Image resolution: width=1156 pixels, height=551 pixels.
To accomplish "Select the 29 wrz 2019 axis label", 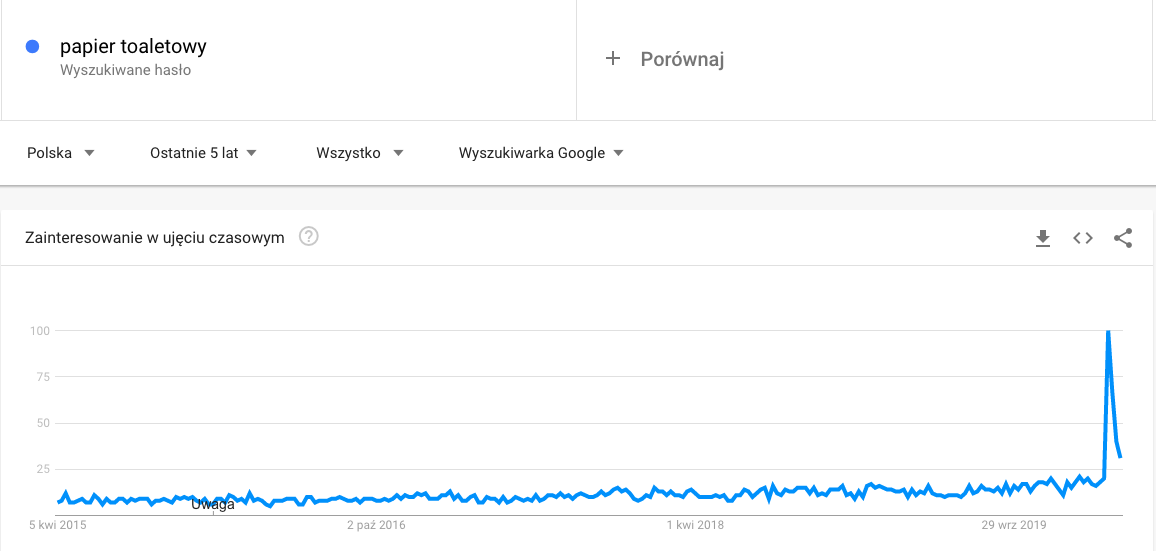I will click(1014, 525).
